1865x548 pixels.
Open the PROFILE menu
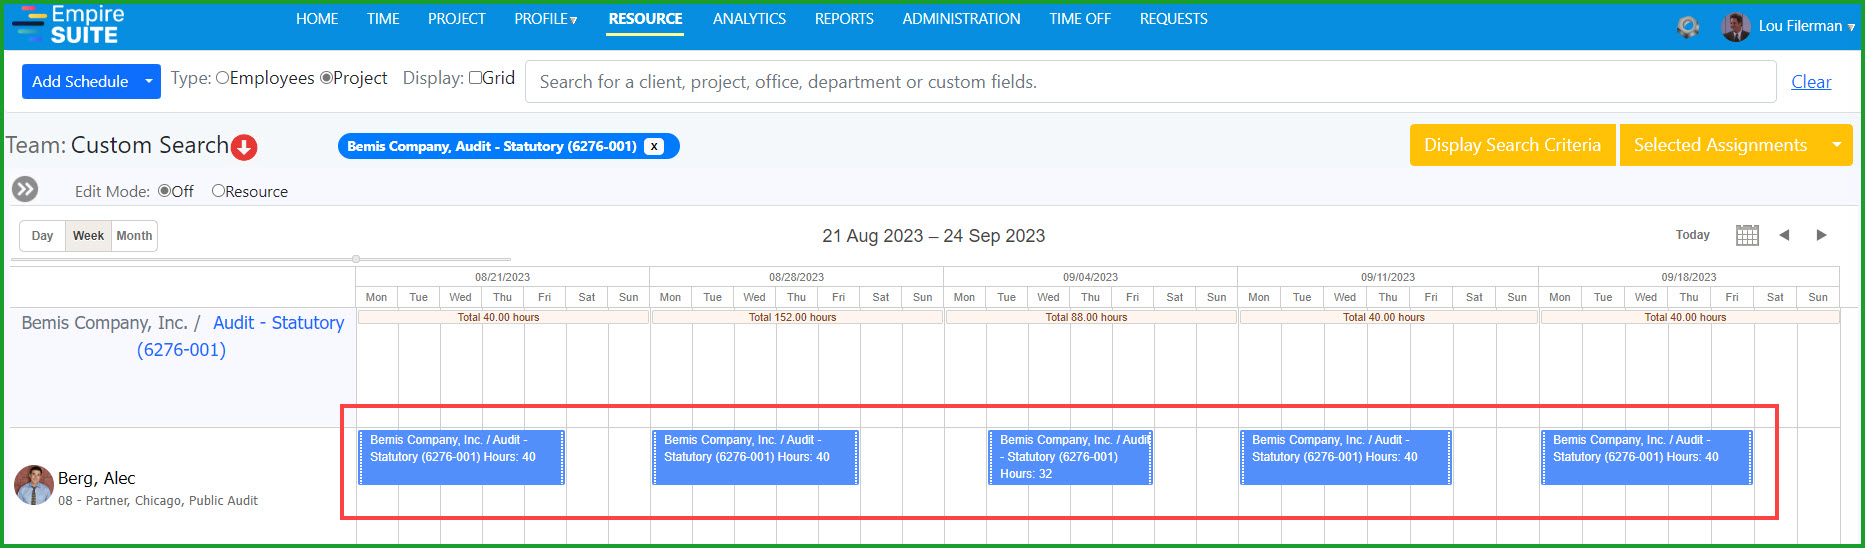(x=546, y=19)
